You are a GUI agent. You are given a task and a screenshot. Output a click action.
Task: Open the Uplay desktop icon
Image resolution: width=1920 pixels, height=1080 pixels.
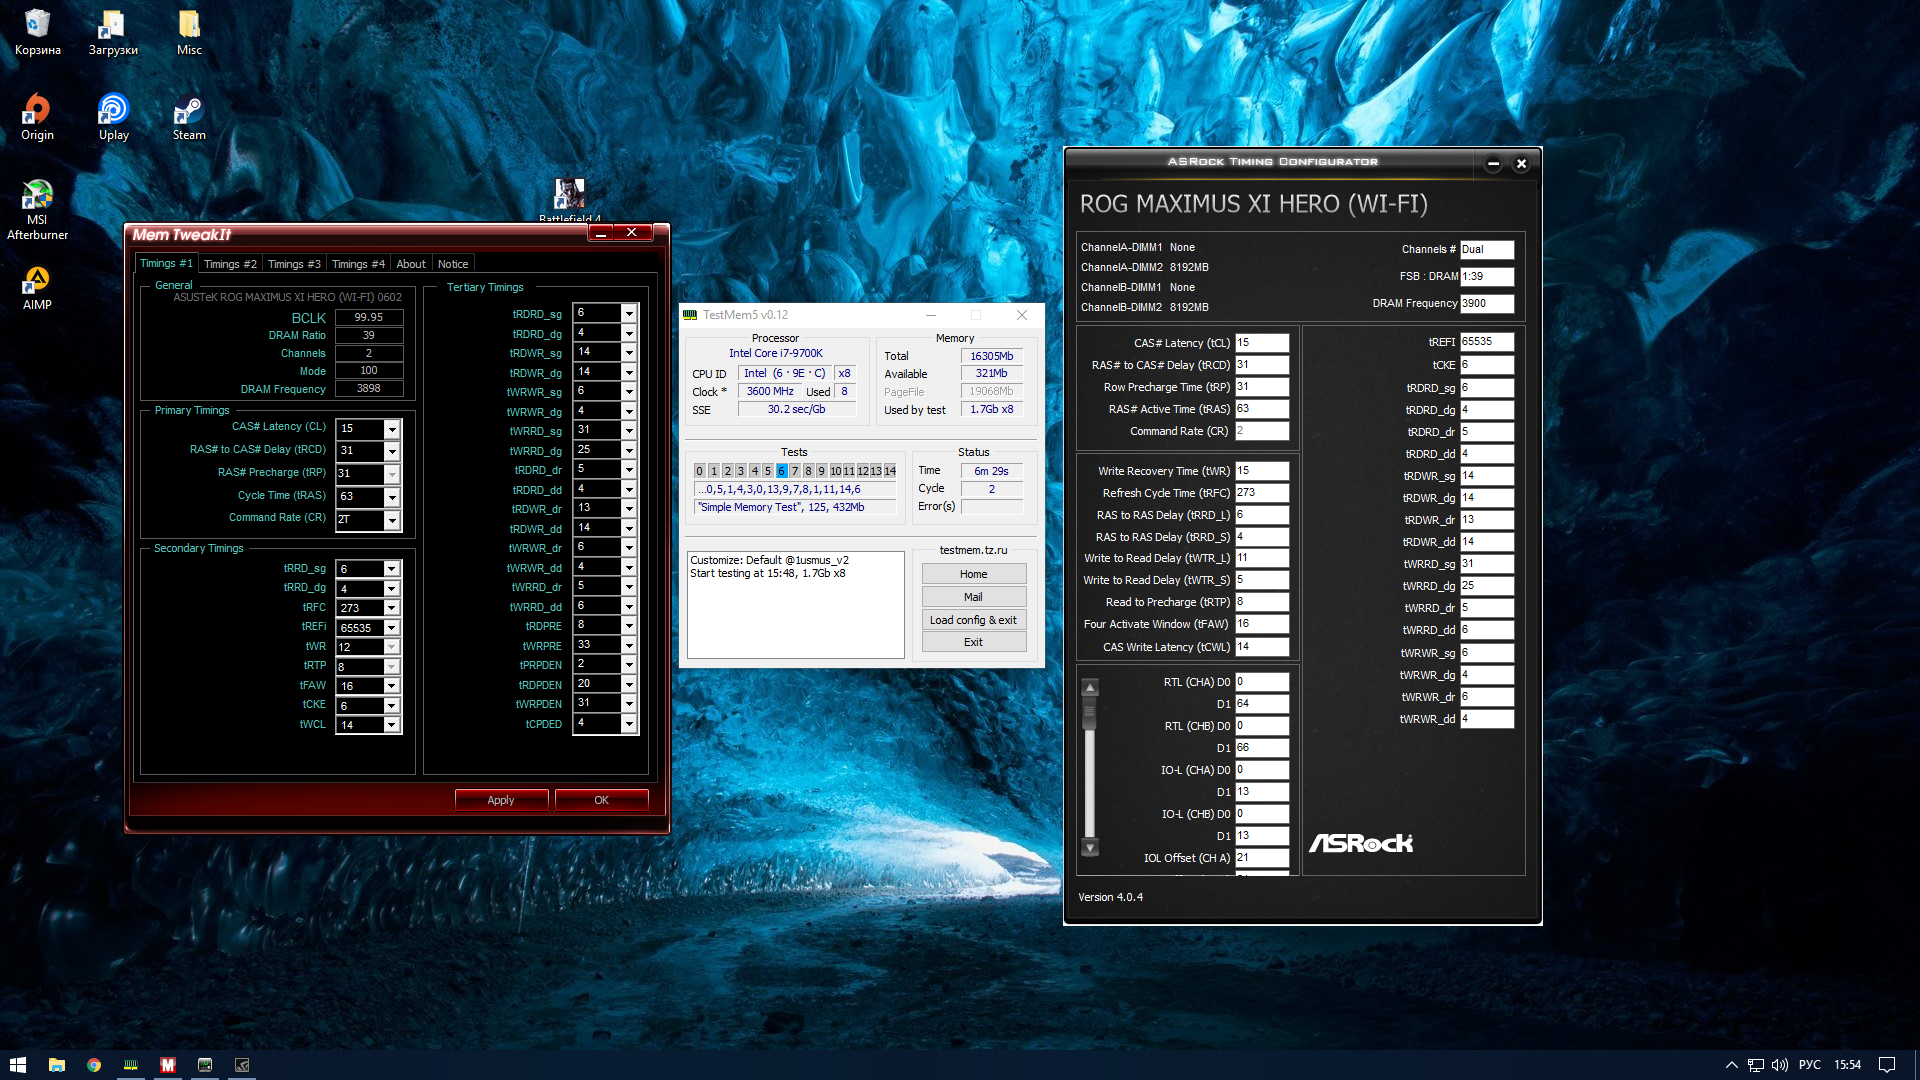[113, 116]
